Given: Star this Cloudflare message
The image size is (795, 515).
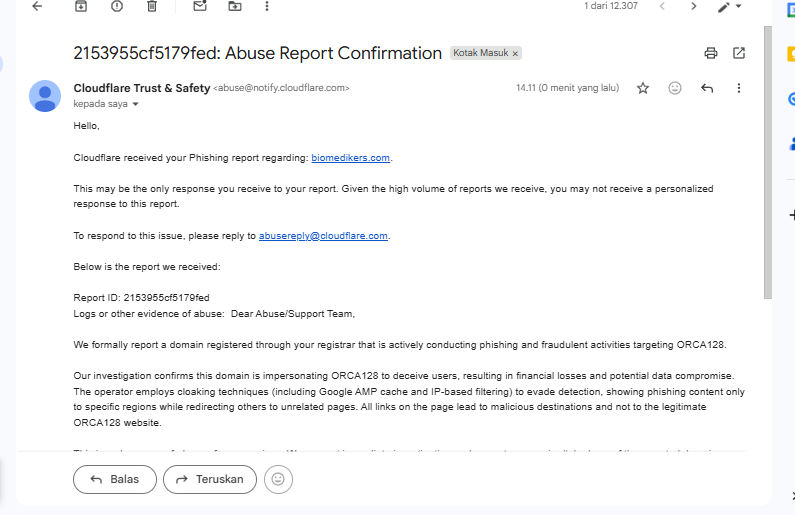Looking at the screenshot, I should [643, 88].
